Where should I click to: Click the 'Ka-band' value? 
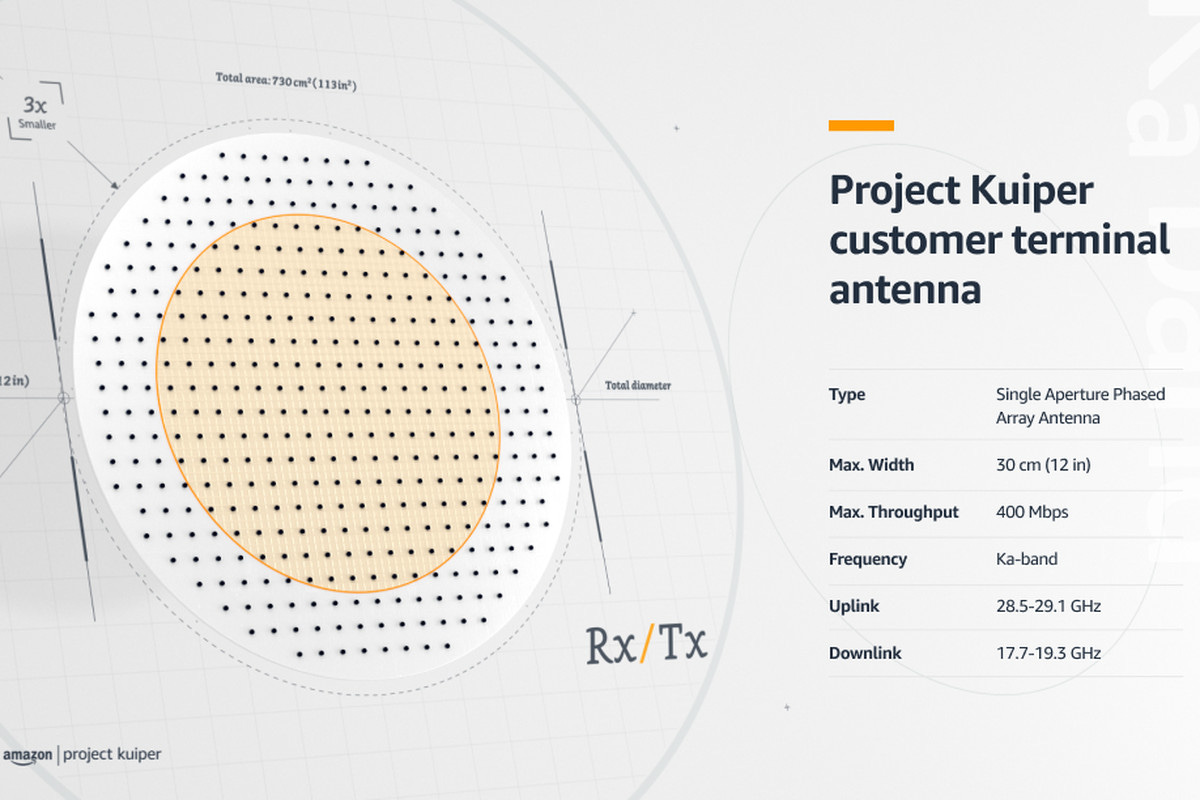coord(1026,559)
